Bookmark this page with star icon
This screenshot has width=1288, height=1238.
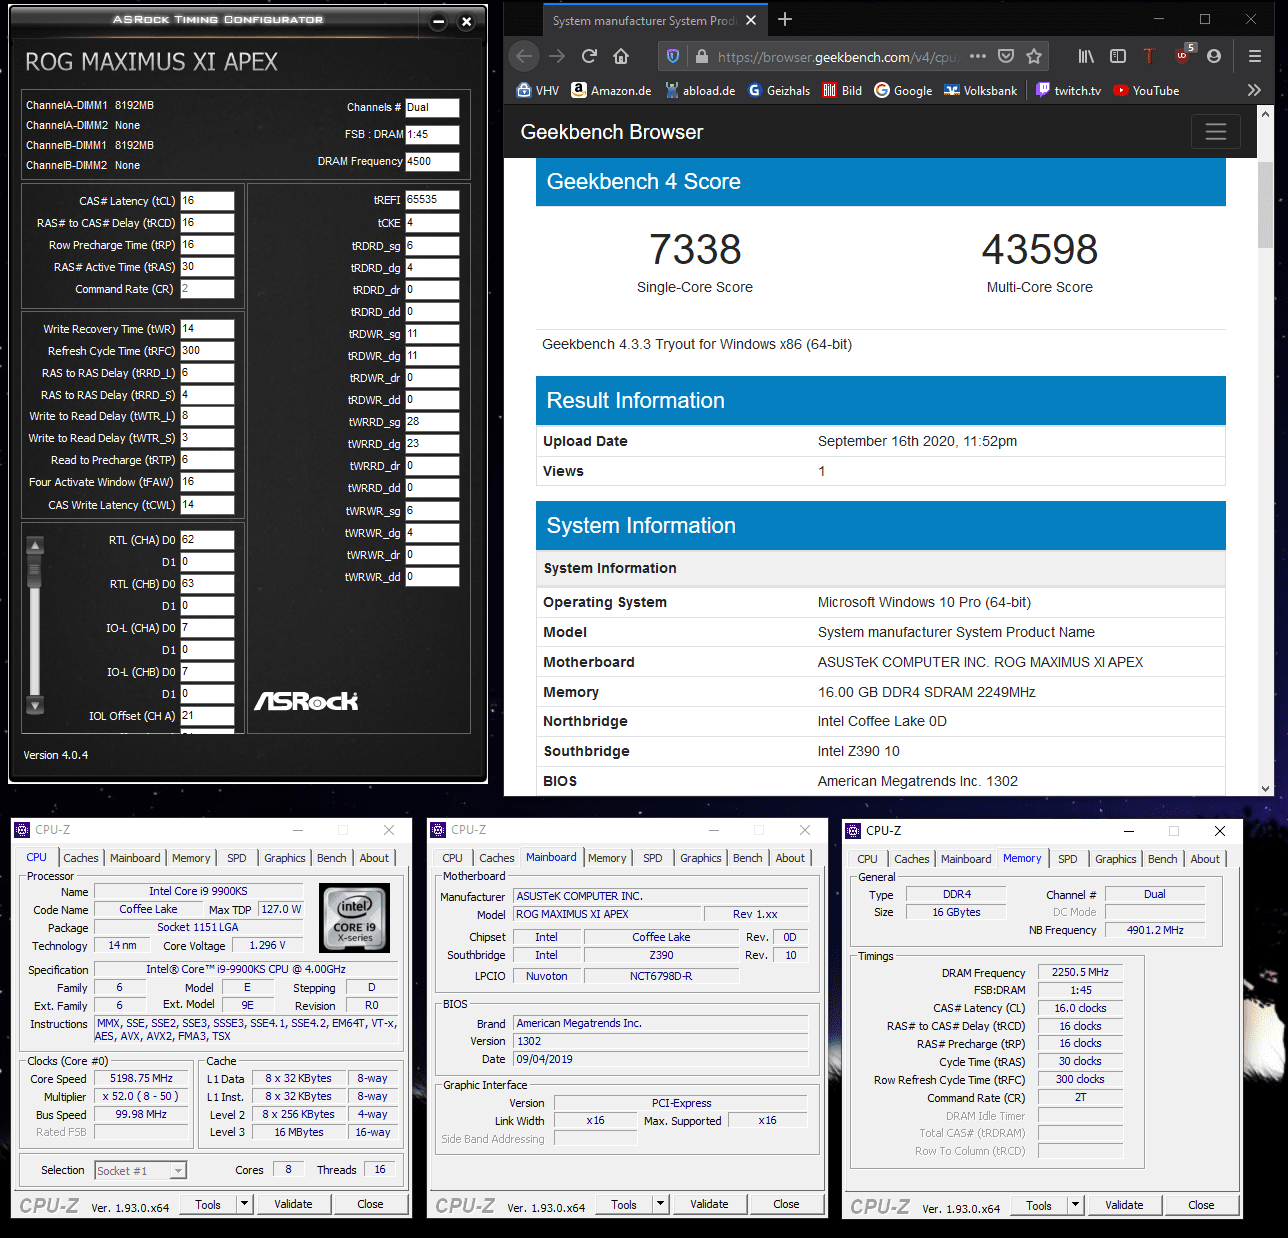click(1034, 56)
